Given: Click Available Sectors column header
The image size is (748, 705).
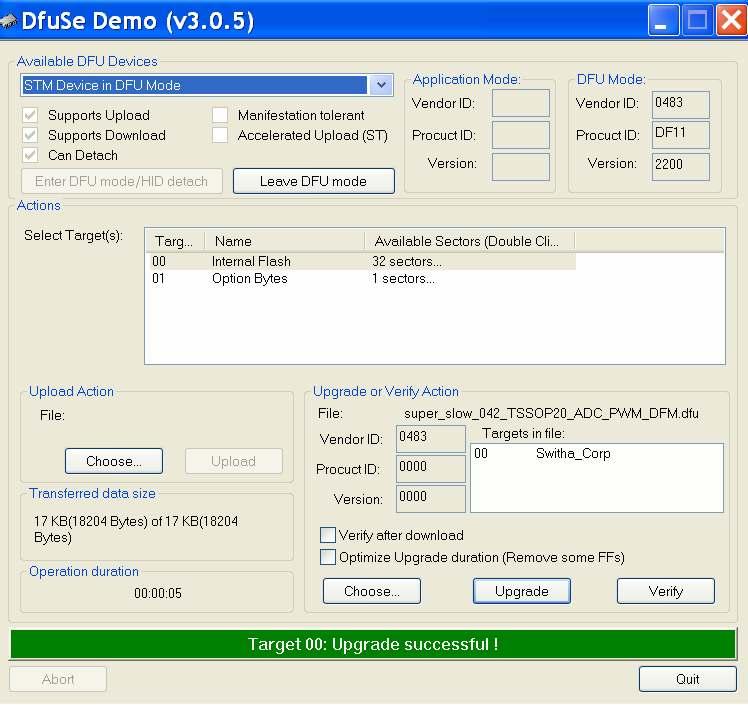Looking at the screenshot, I should (x=469, y=241).
